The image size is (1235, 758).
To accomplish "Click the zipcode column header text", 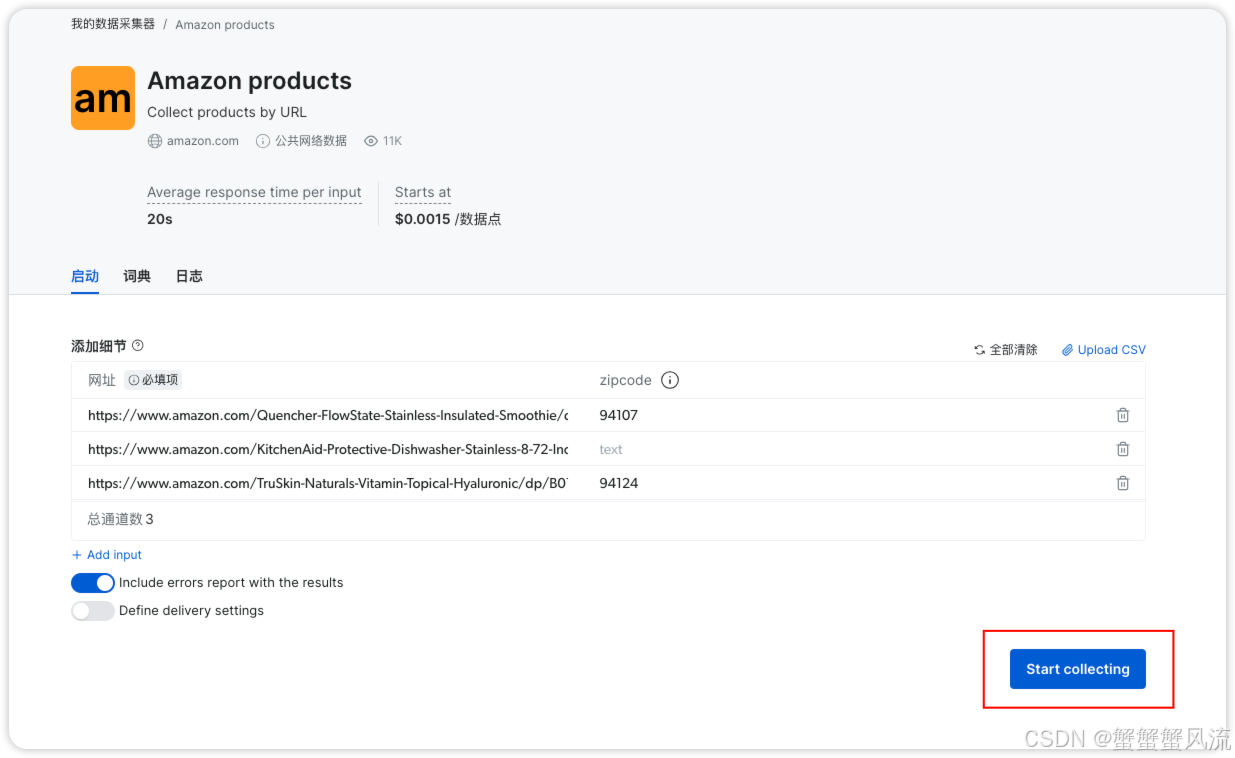I will tap(625, 380).
